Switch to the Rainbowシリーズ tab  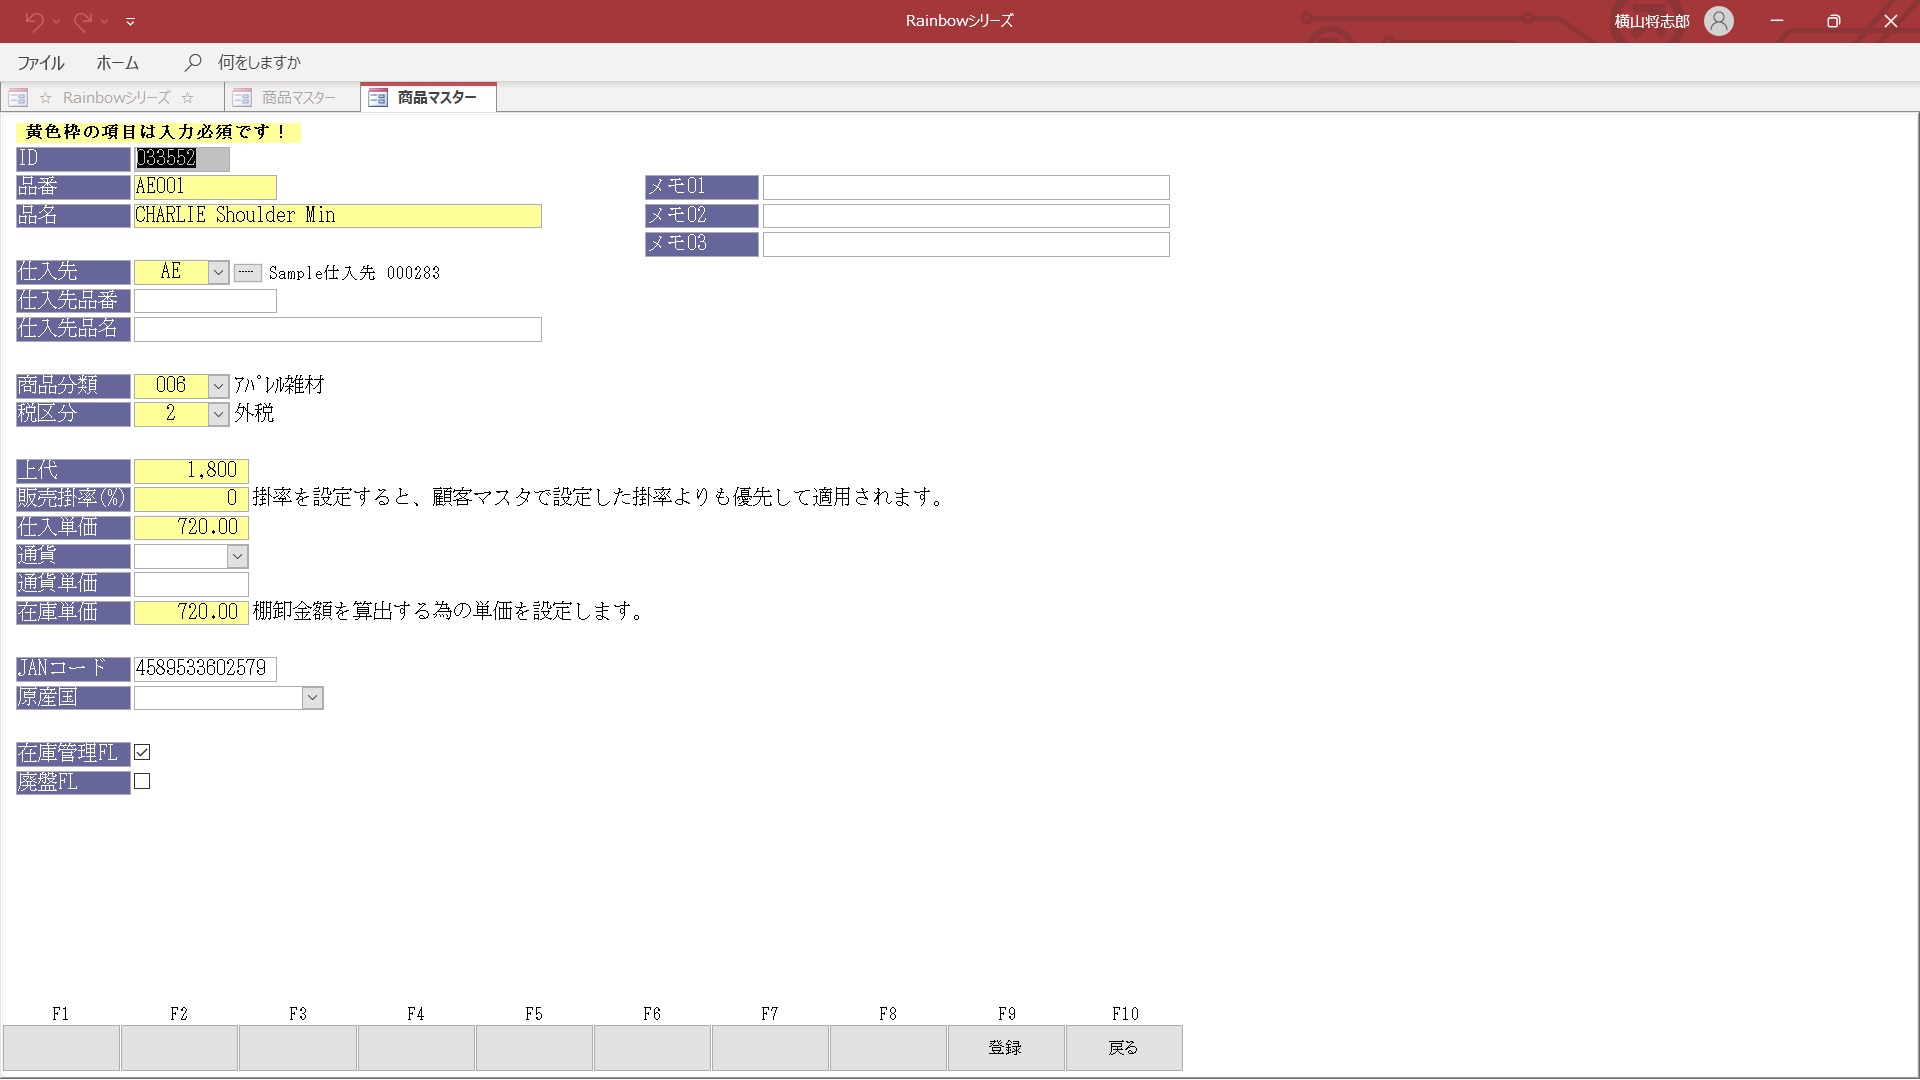[x=116, y=98]
